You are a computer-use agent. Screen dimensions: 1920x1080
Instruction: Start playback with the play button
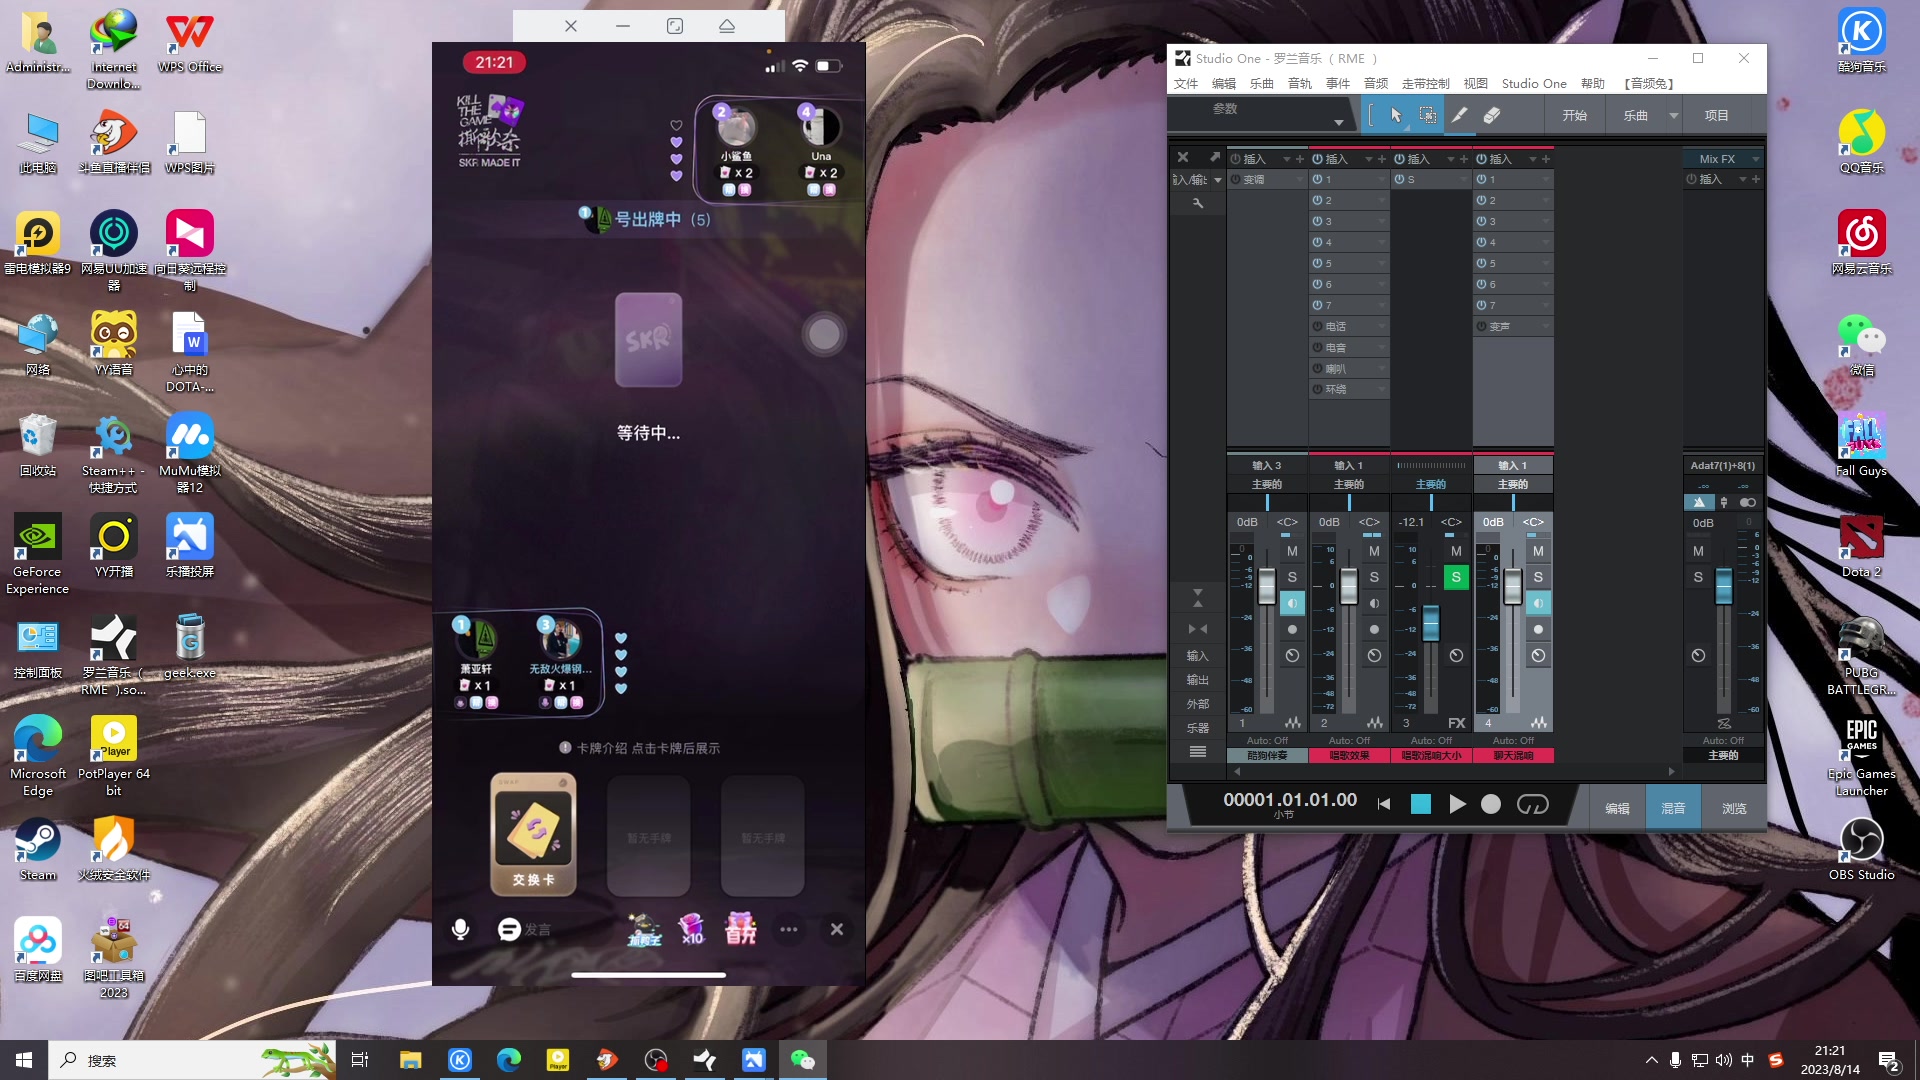[x=1457, y=804]
